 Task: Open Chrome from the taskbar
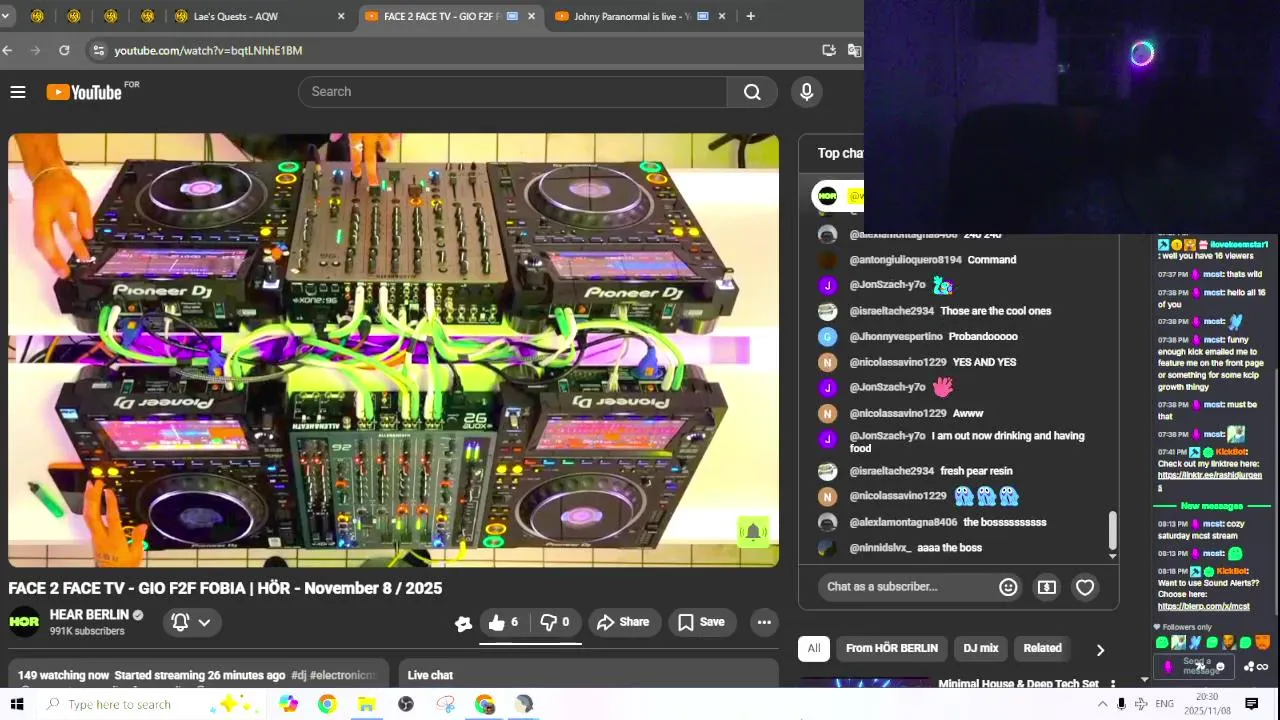pos(327,704)
